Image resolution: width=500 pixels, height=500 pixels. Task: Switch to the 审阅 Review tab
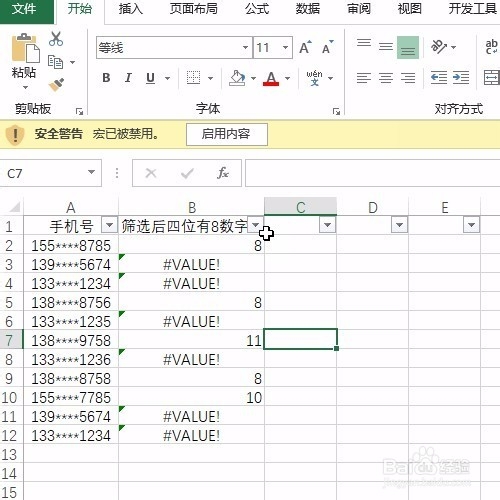pos(359,9)
